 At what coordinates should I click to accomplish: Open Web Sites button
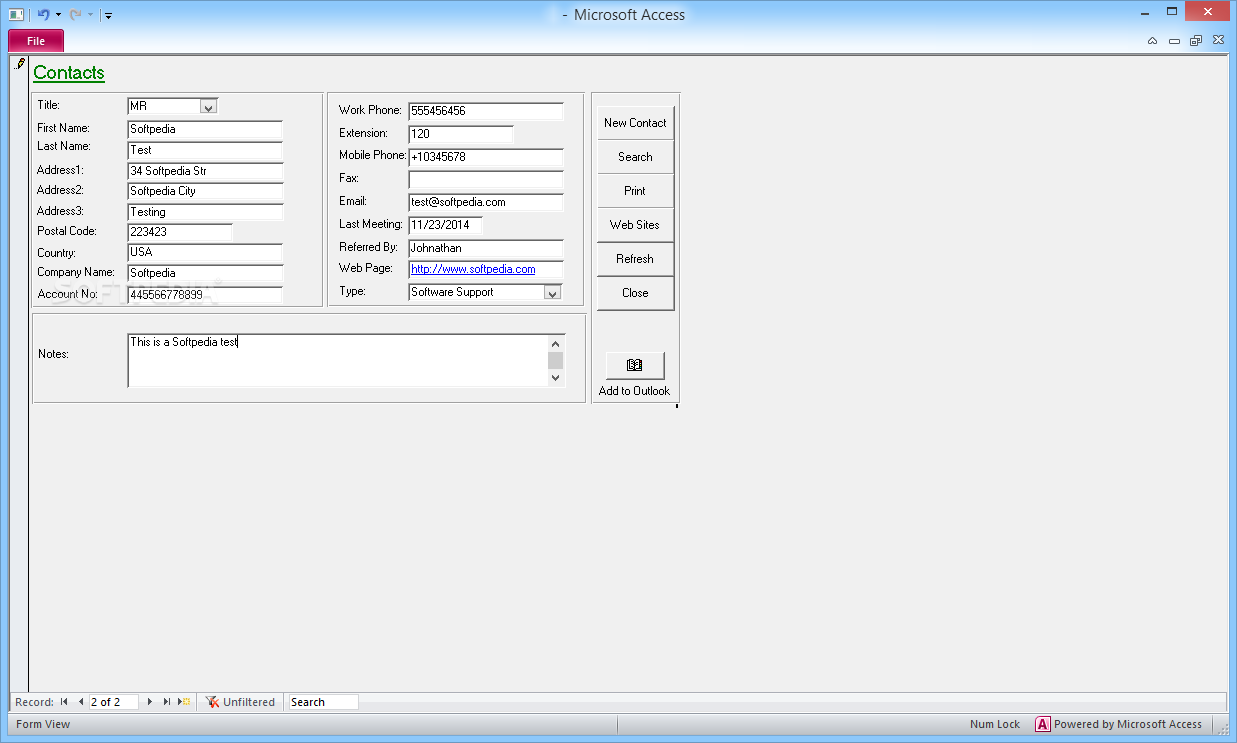[x=635, y=225]
